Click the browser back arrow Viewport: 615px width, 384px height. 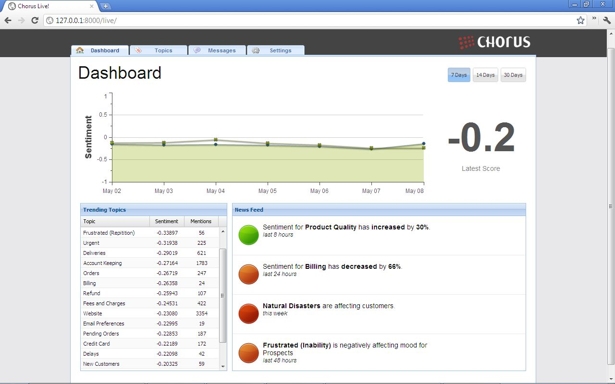(x=8, y=20)
